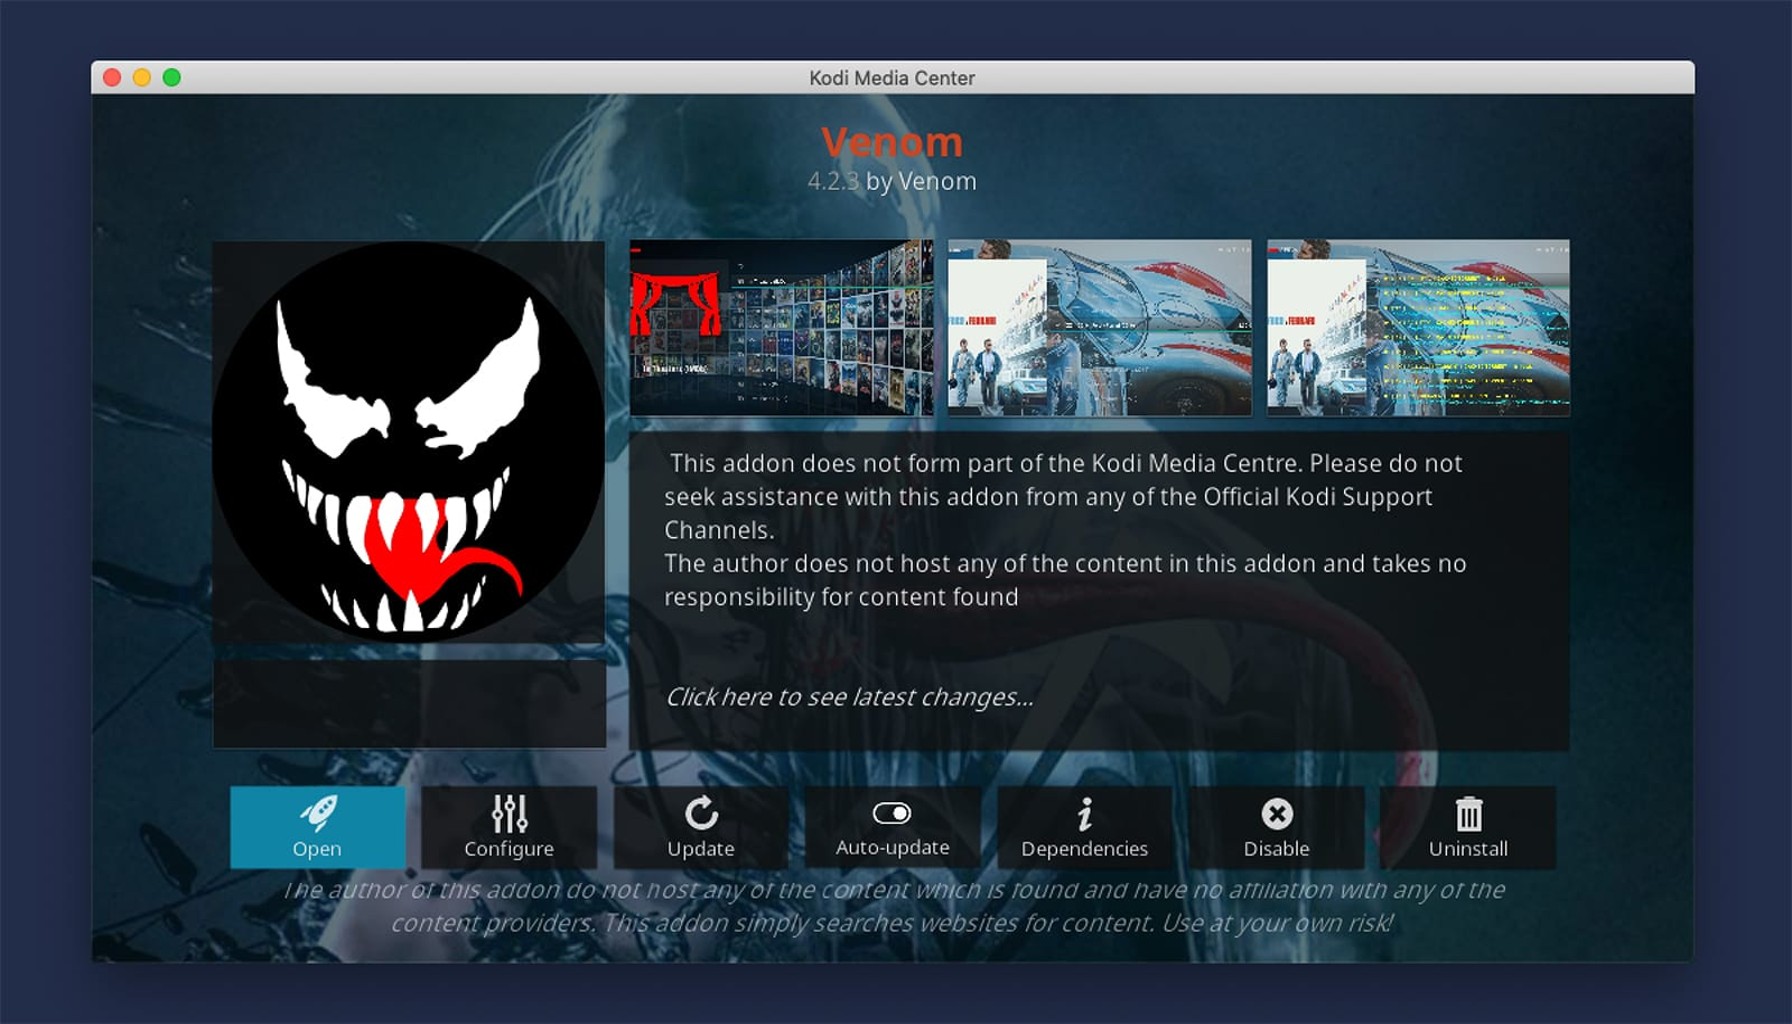Close the Kodi window with red button
The width and height of the screenshot is (1792, 1024).
click(112, 78)
